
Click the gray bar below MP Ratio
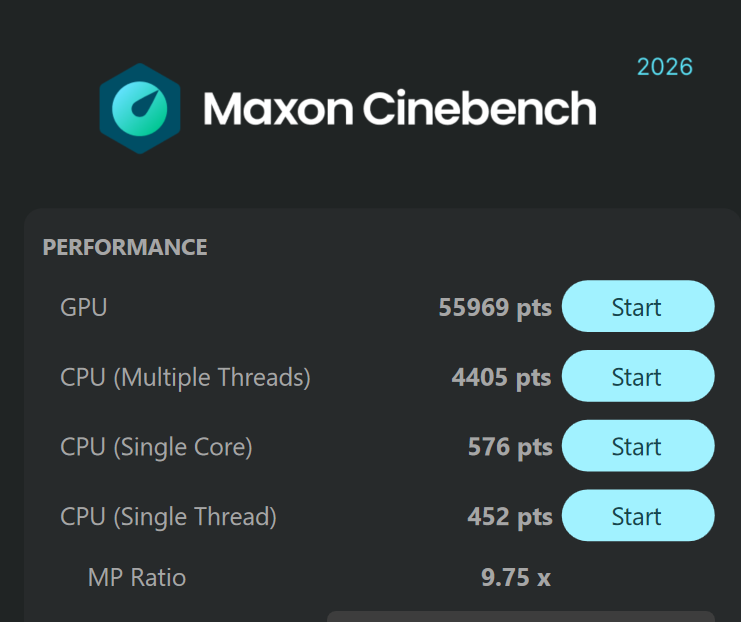[x=521, y=616]
